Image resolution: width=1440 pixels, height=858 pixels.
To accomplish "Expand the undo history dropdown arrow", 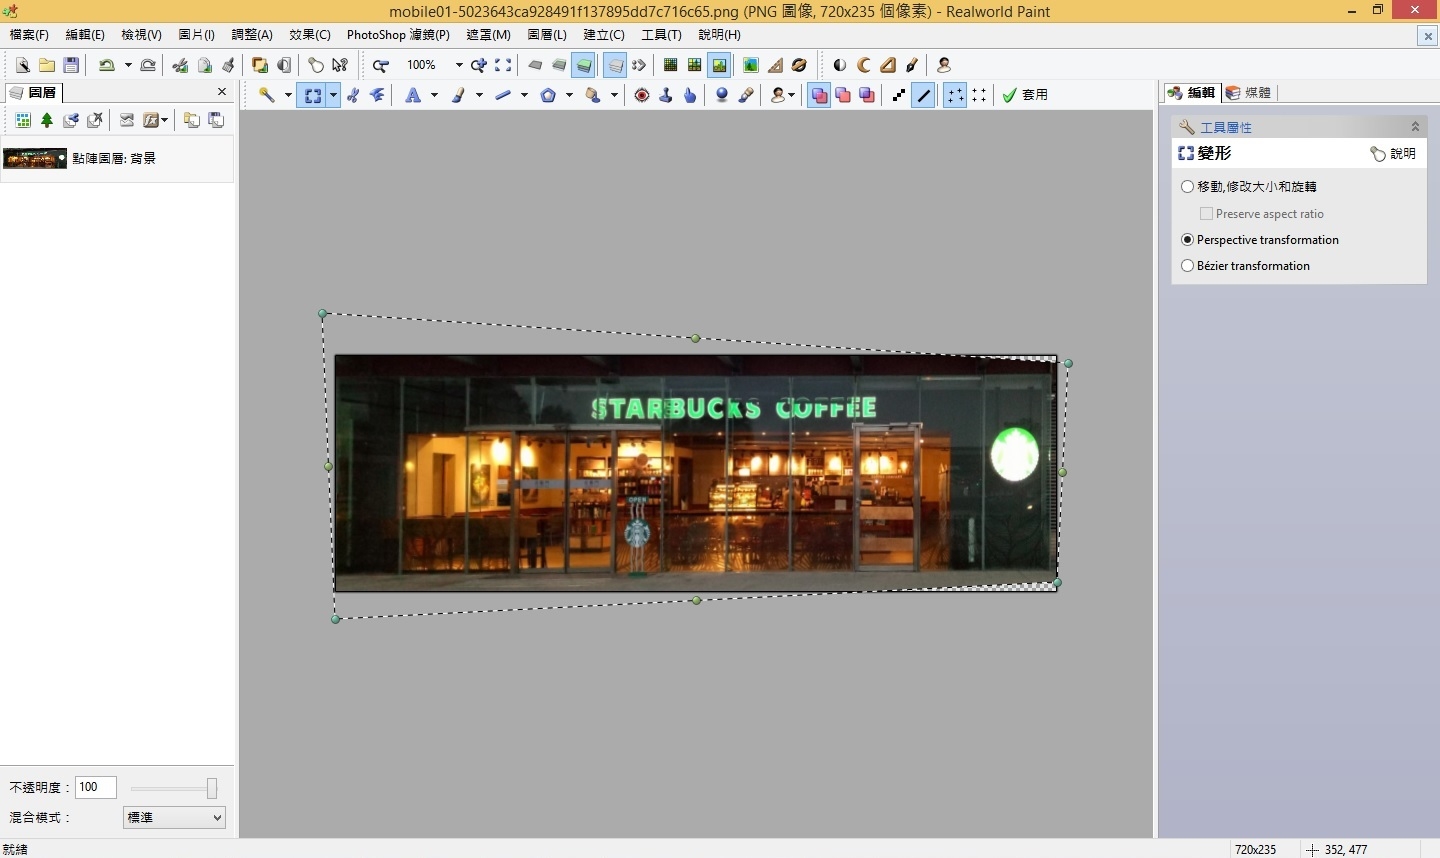I will click(128, 65).
